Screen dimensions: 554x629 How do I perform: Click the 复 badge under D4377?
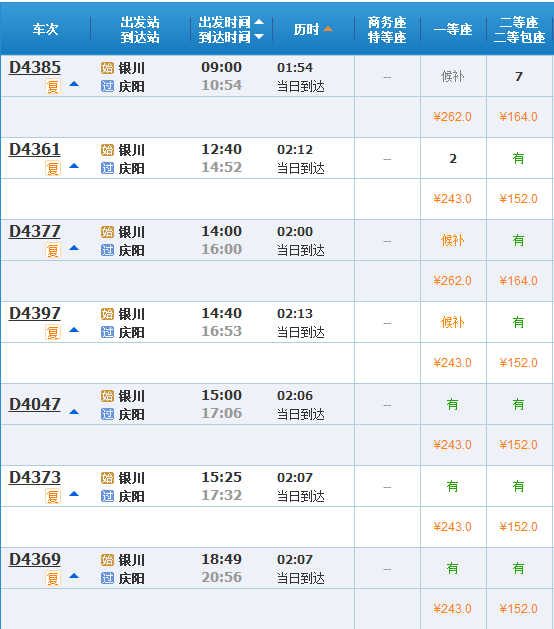point(53,250)
